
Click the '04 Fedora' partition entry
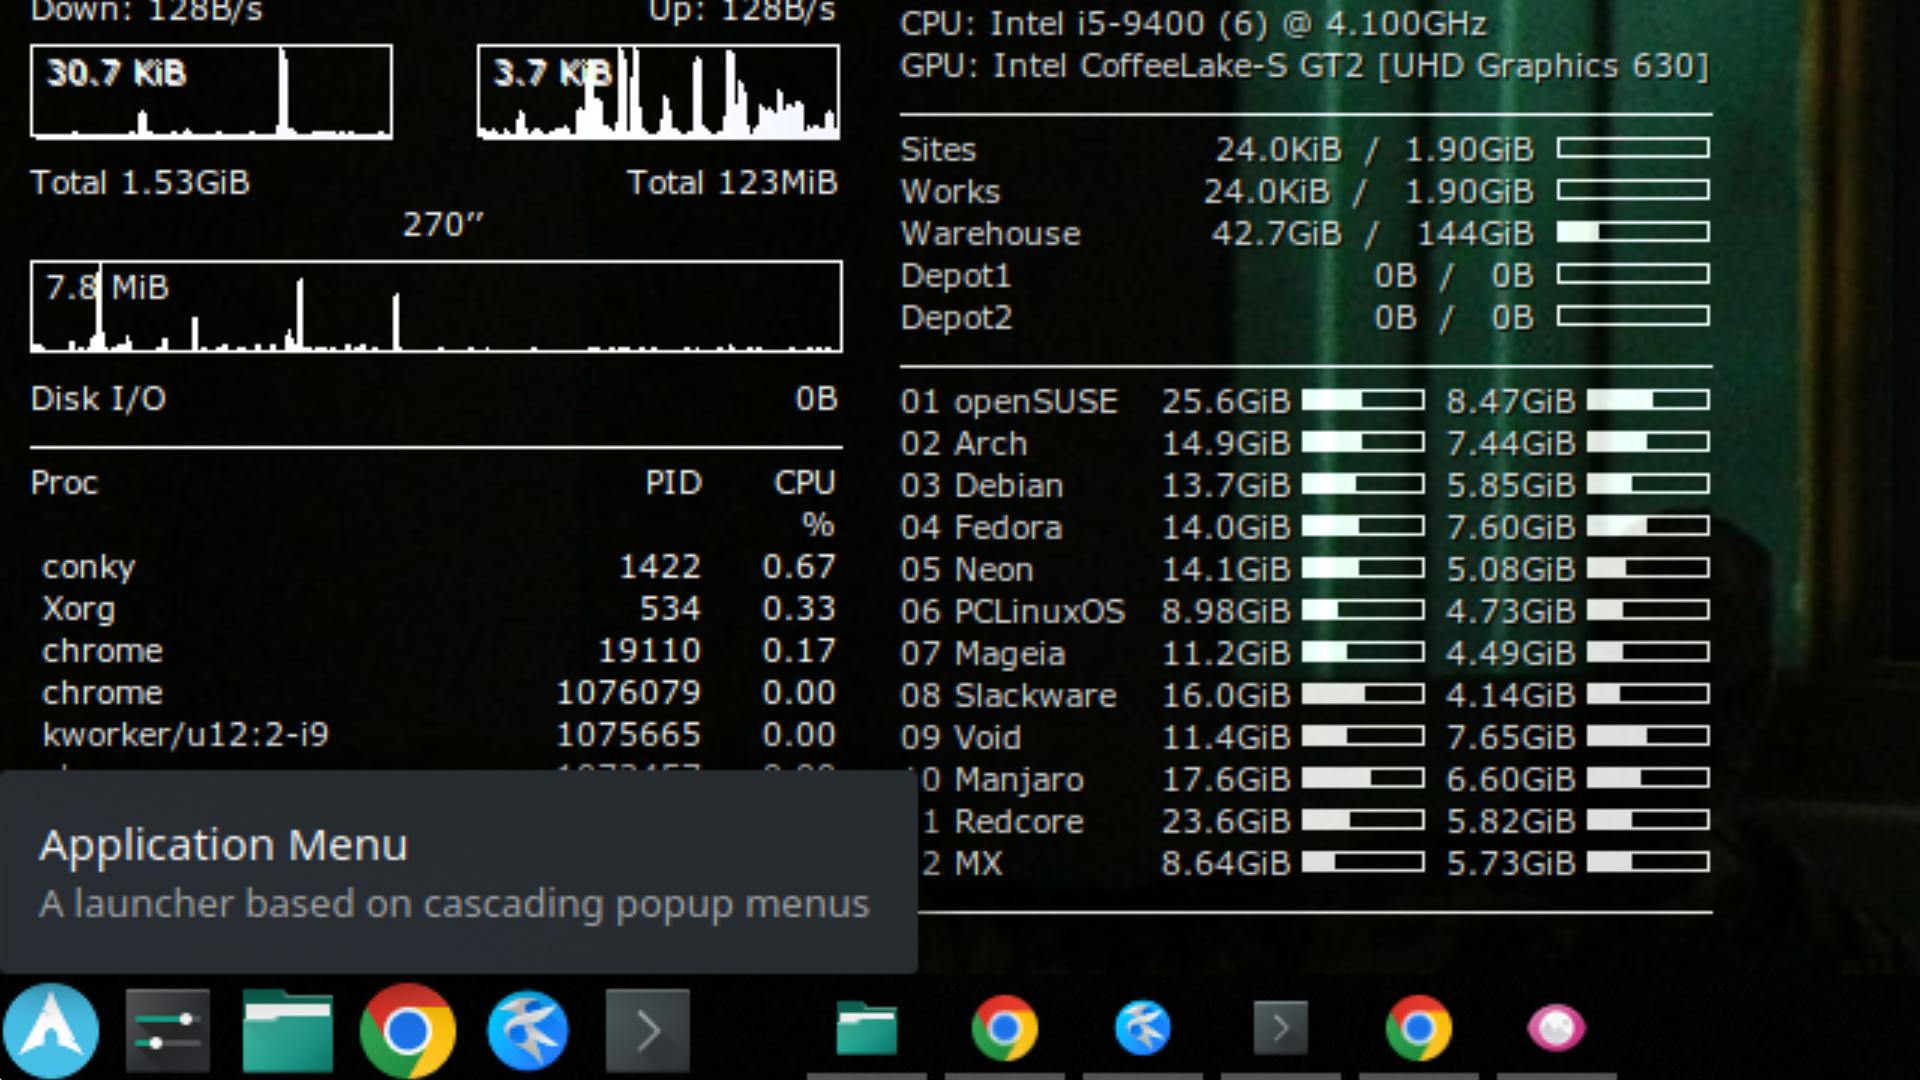pyautogui.click(x=981, y=528)
